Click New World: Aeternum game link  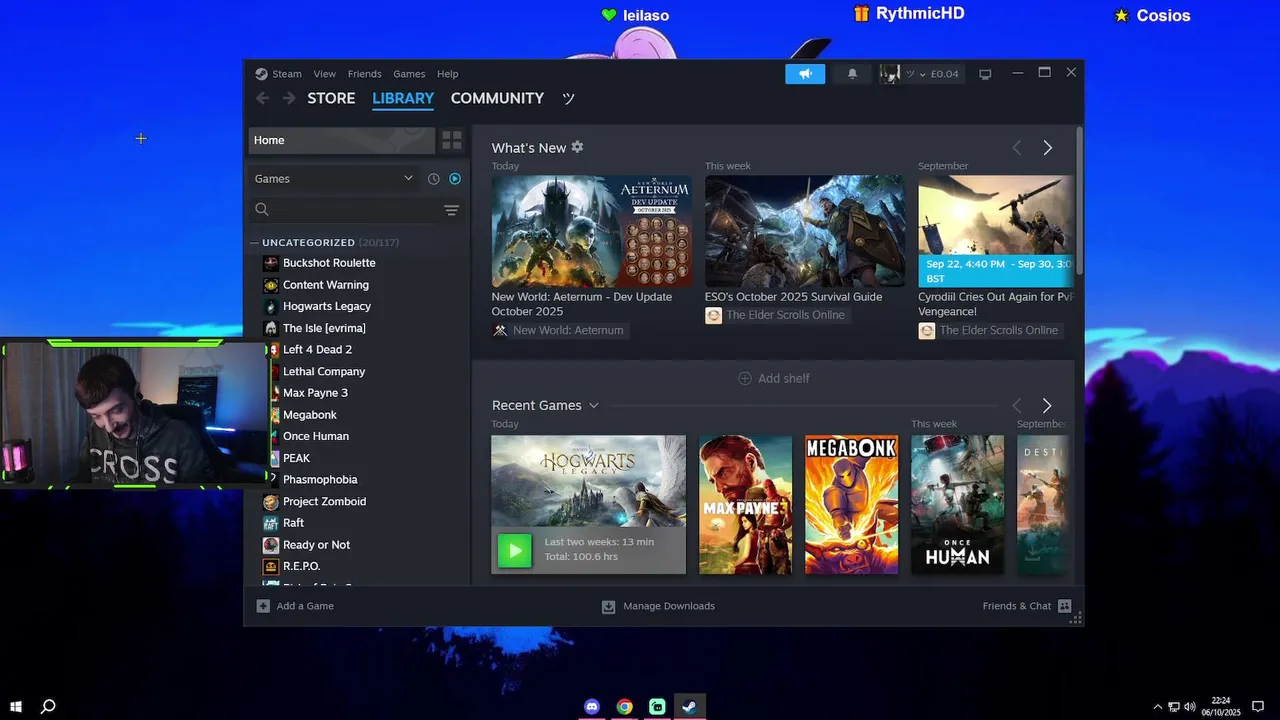[x=558, y=330]
